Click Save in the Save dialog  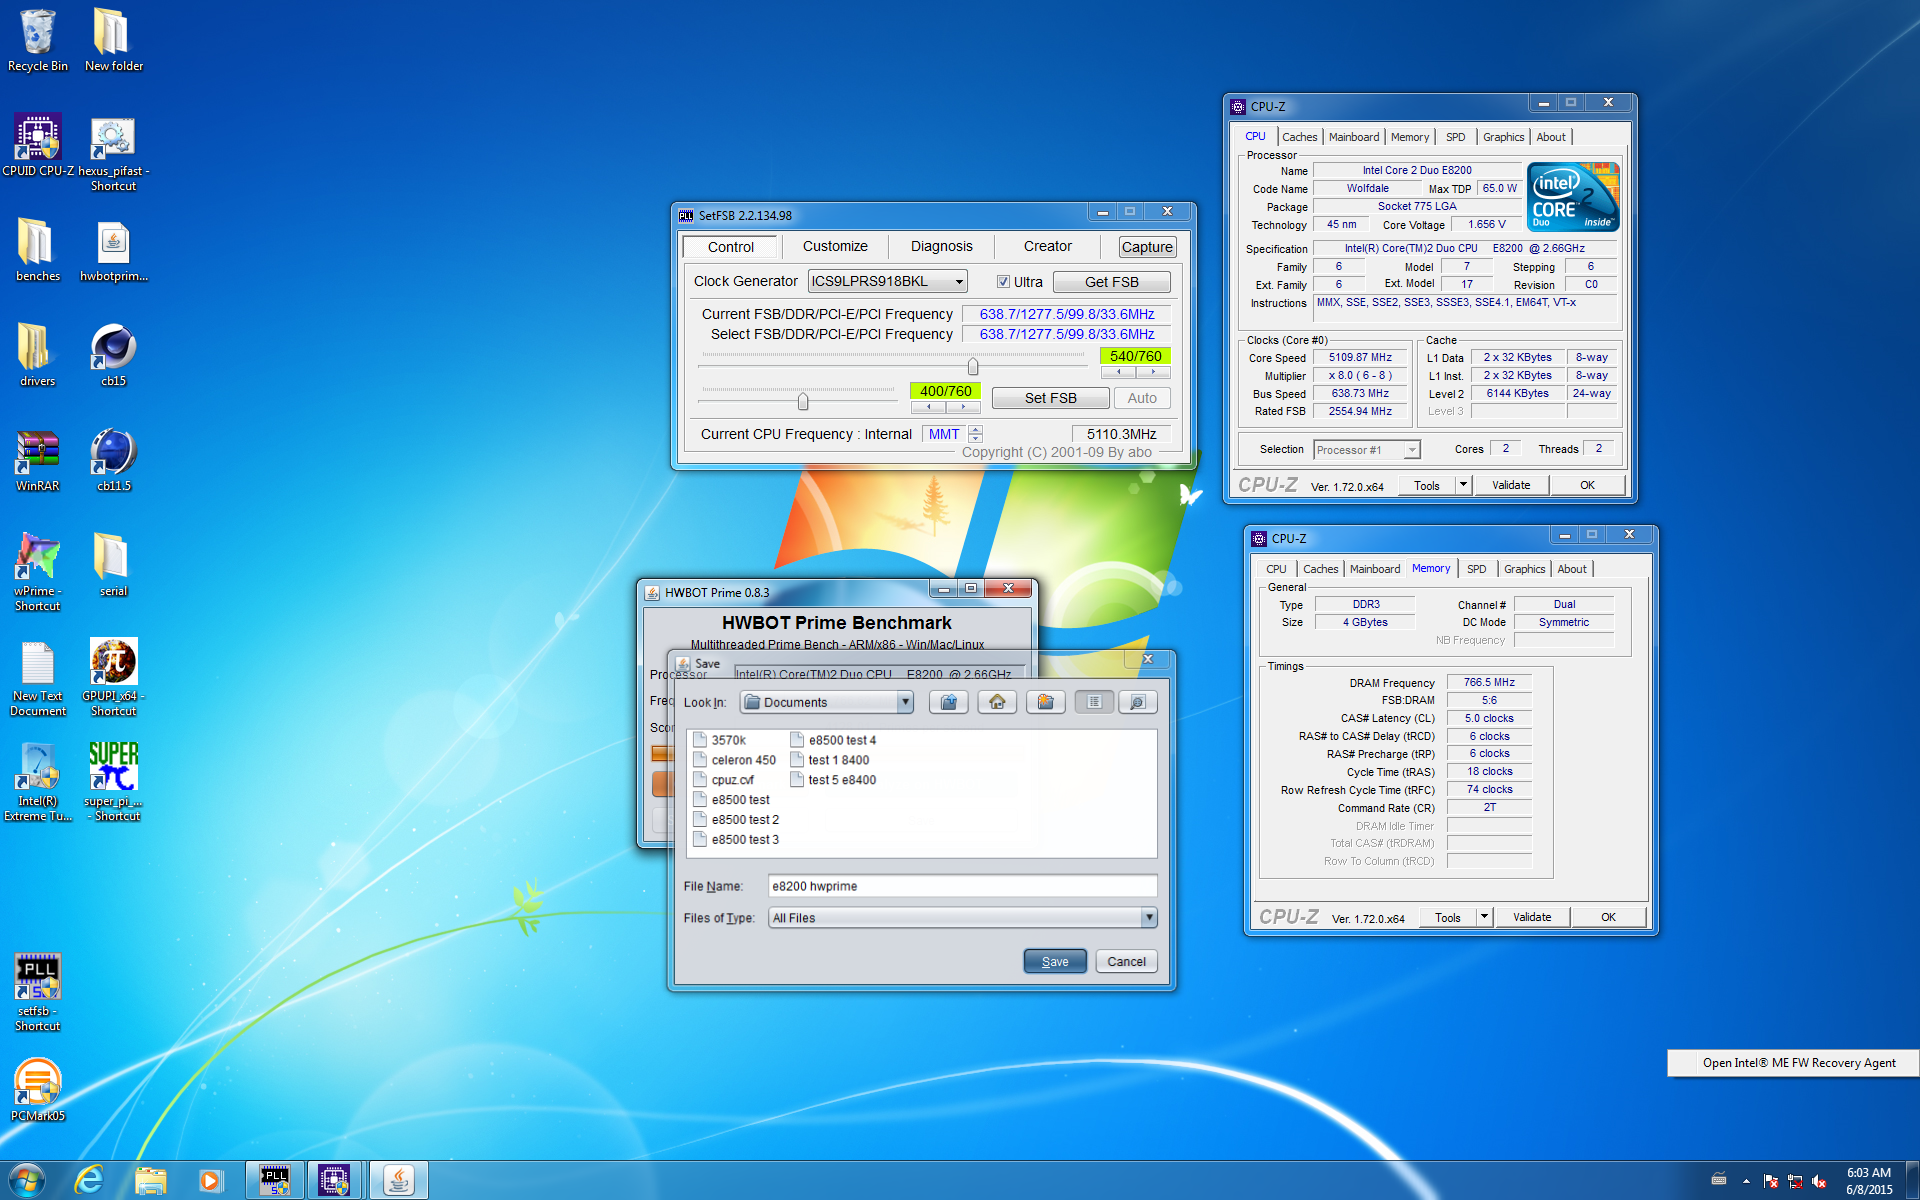(x=1055, y=961)
